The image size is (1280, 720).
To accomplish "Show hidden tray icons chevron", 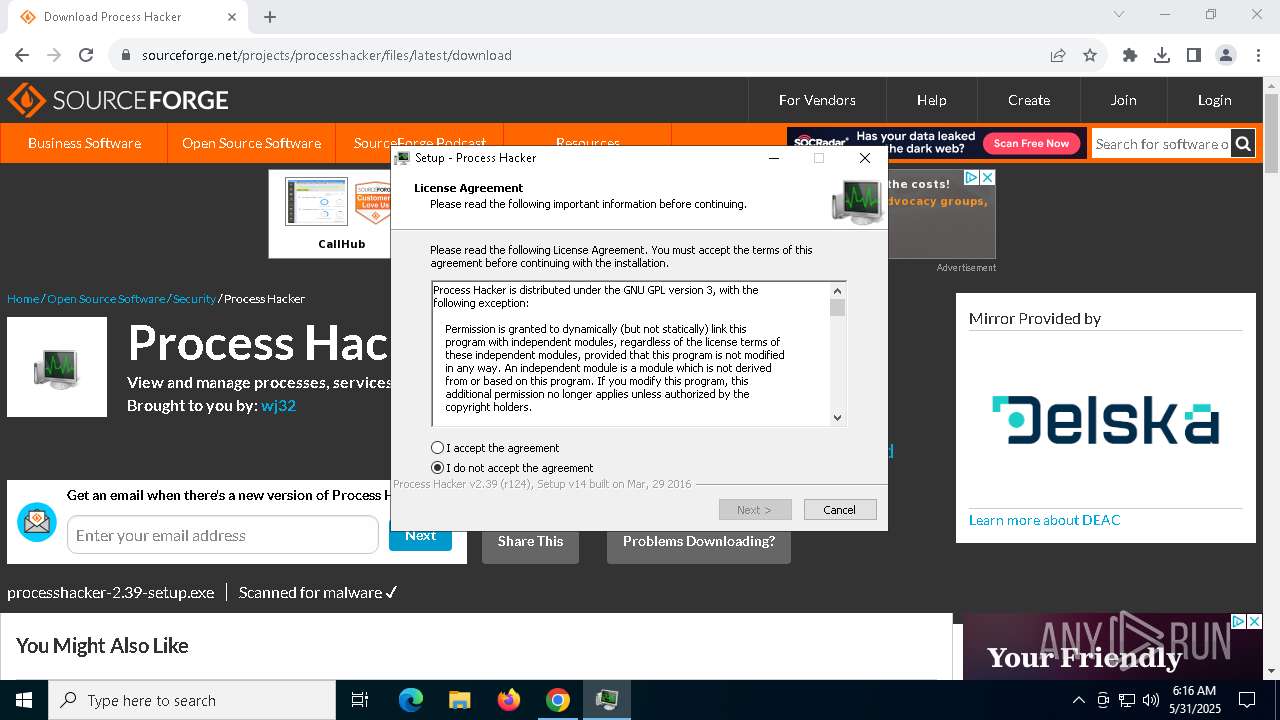I will 1078,700.
